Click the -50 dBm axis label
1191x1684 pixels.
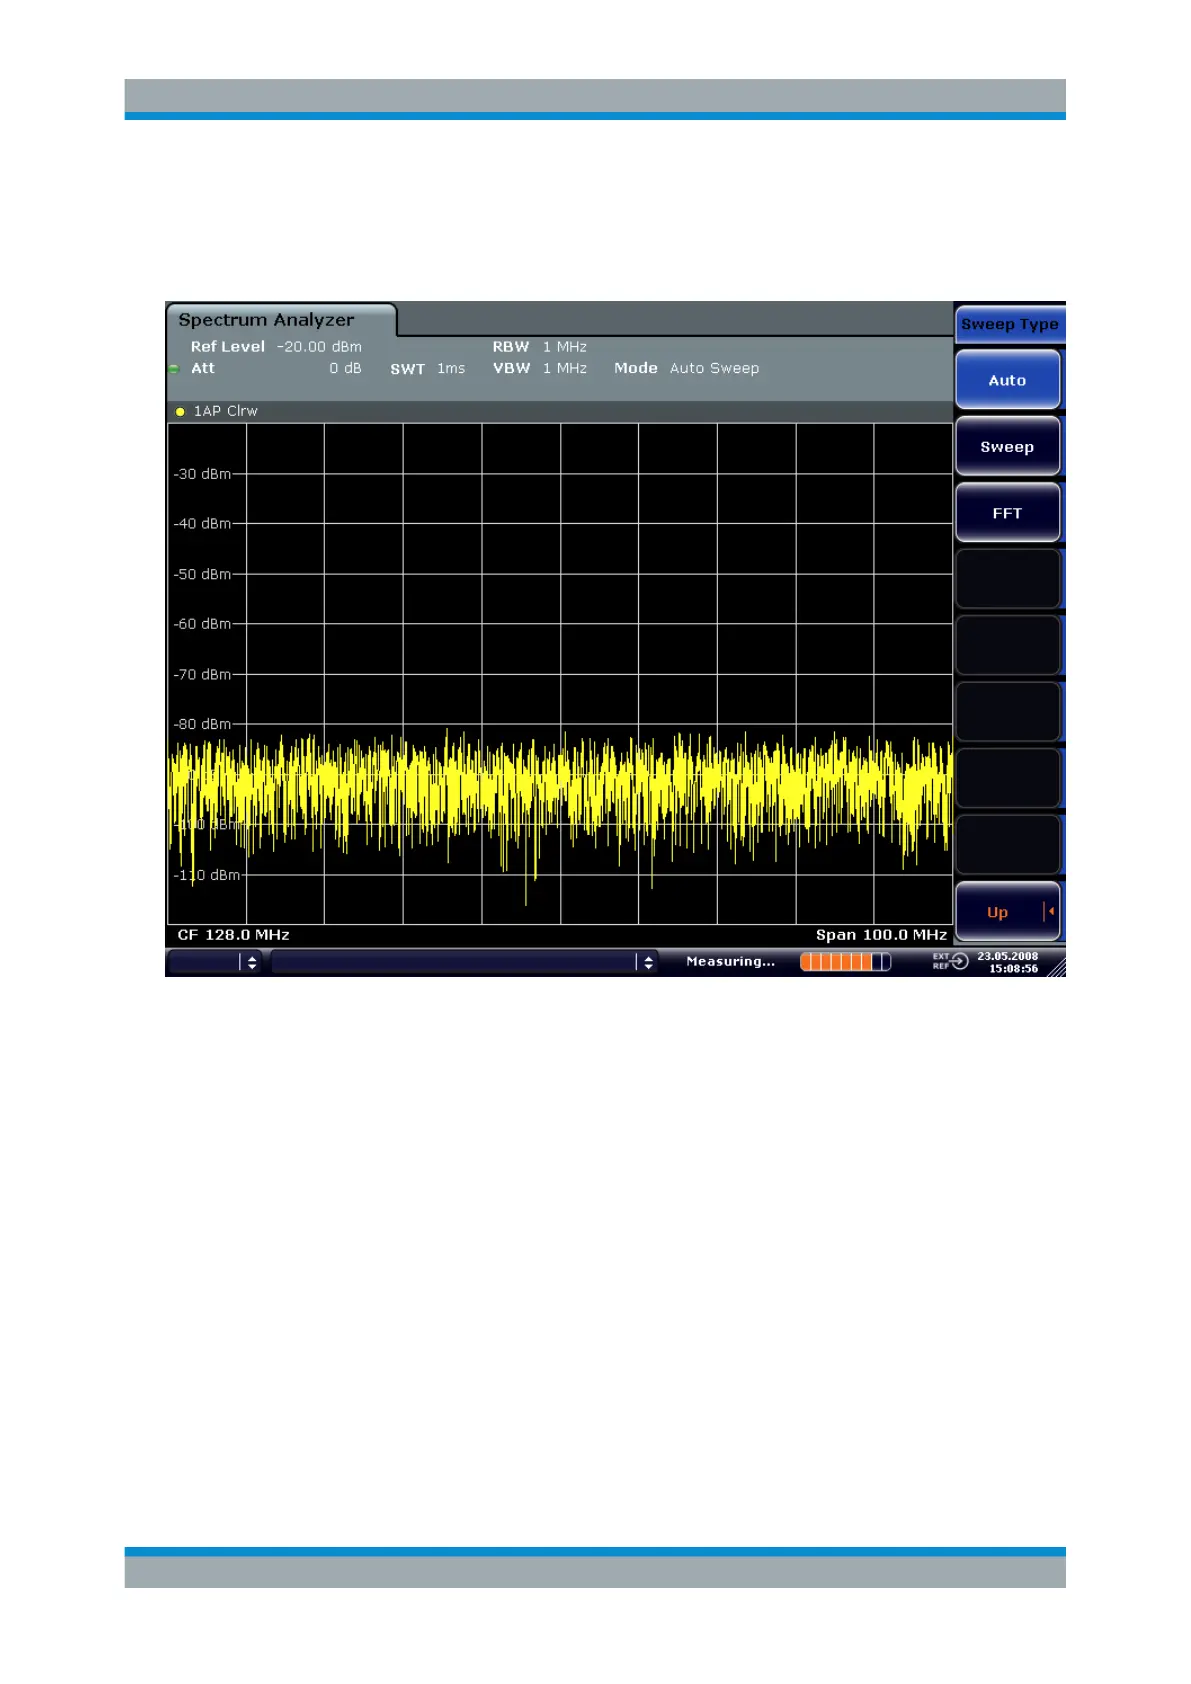tap(202, 574)
